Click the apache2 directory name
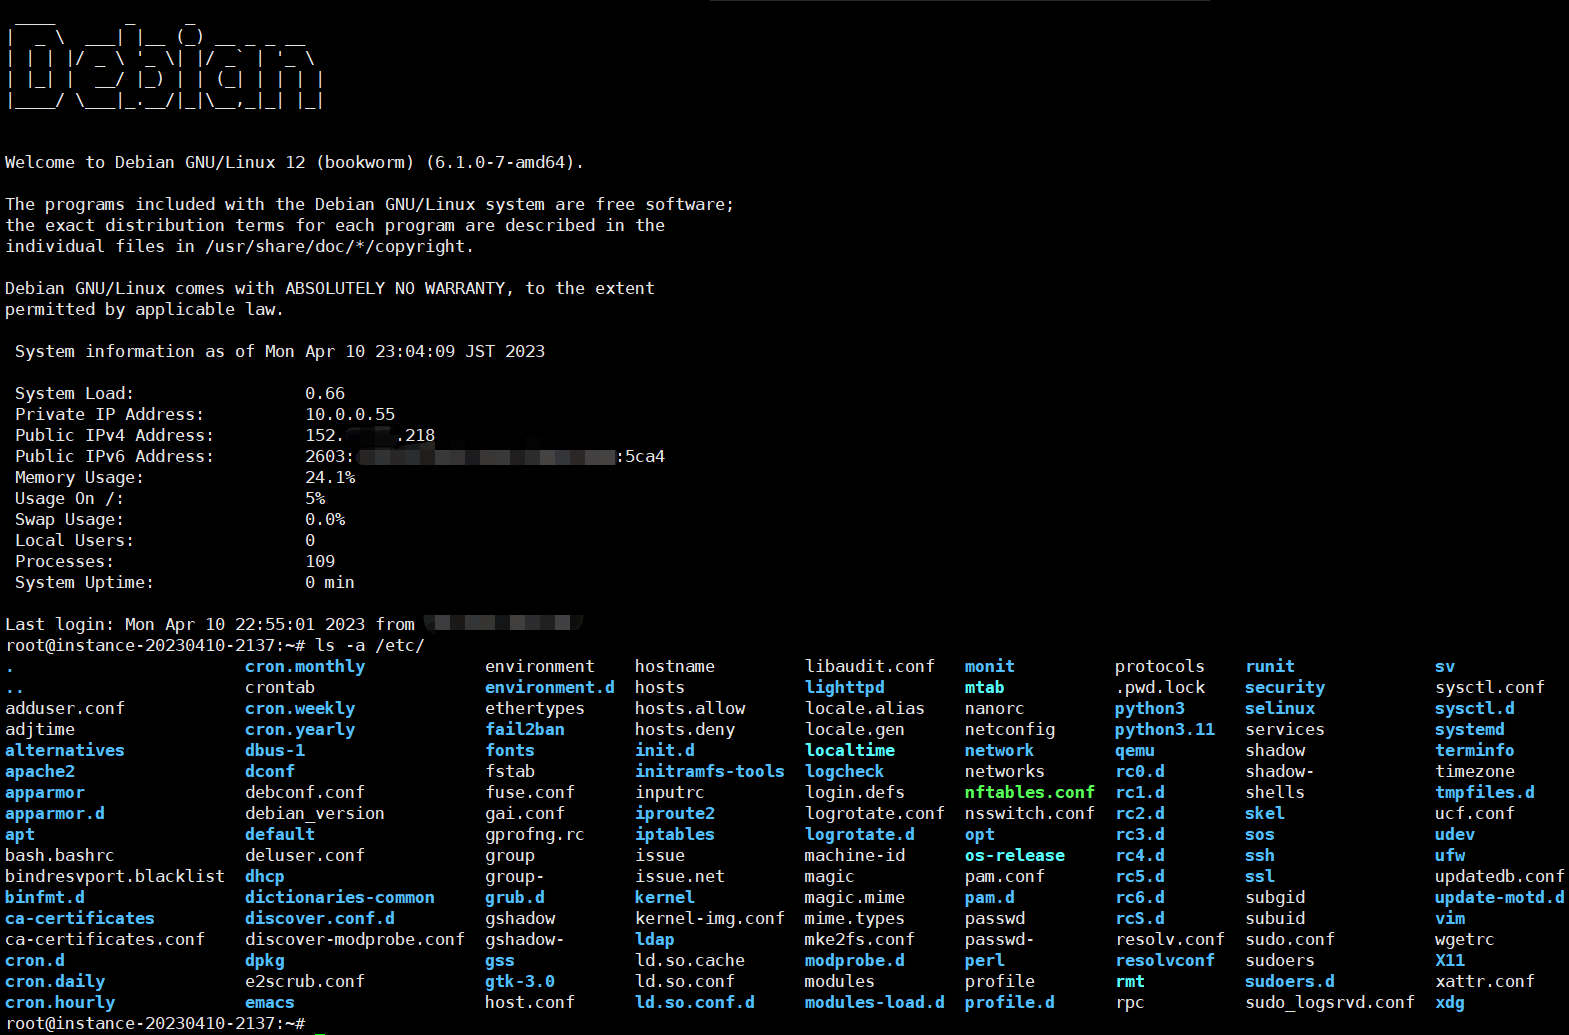The height and width of the screenshot is (1035, 1569). pyautogui.click(x=40, y=771)
